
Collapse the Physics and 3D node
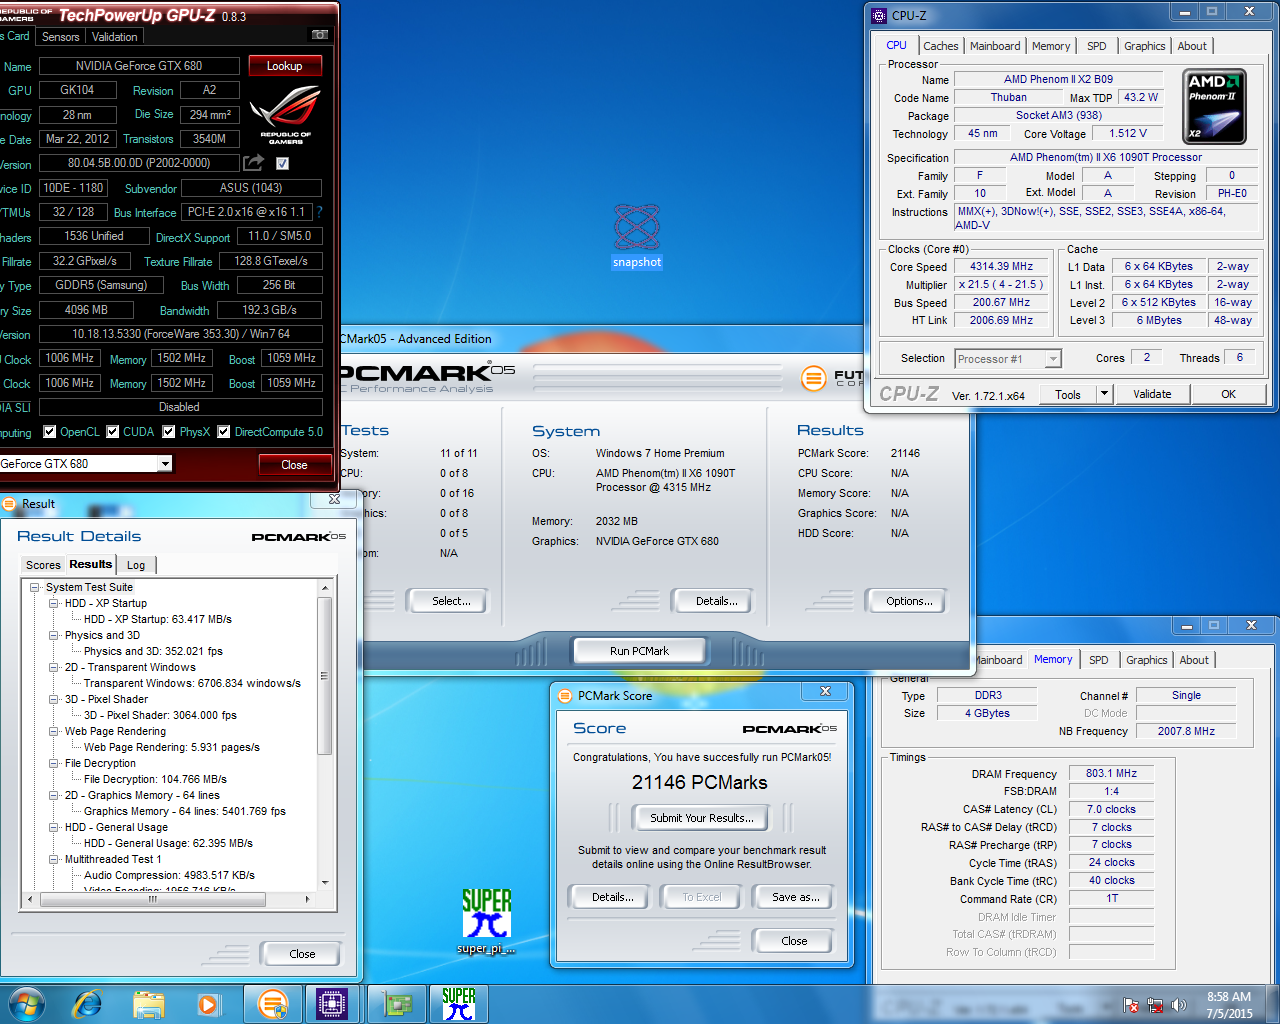pyautogui.click(x=54, y=636)
